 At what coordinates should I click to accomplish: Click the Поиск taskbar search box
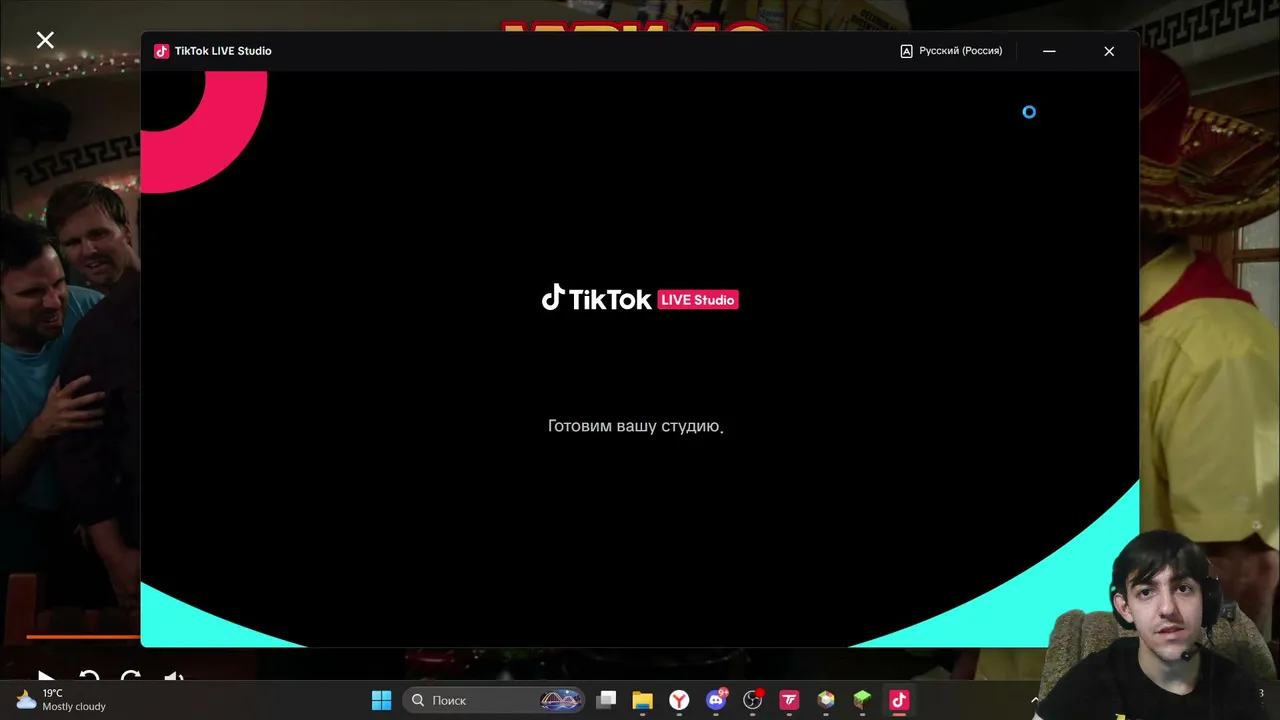(x=495, y=700)
